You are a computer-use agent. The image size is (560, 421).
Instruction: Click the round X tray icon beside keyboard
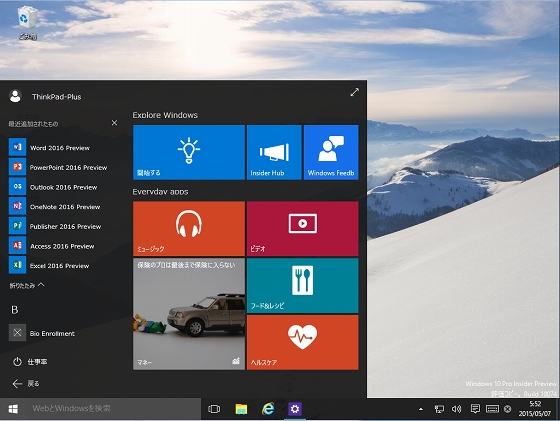(x=508, y=409)
